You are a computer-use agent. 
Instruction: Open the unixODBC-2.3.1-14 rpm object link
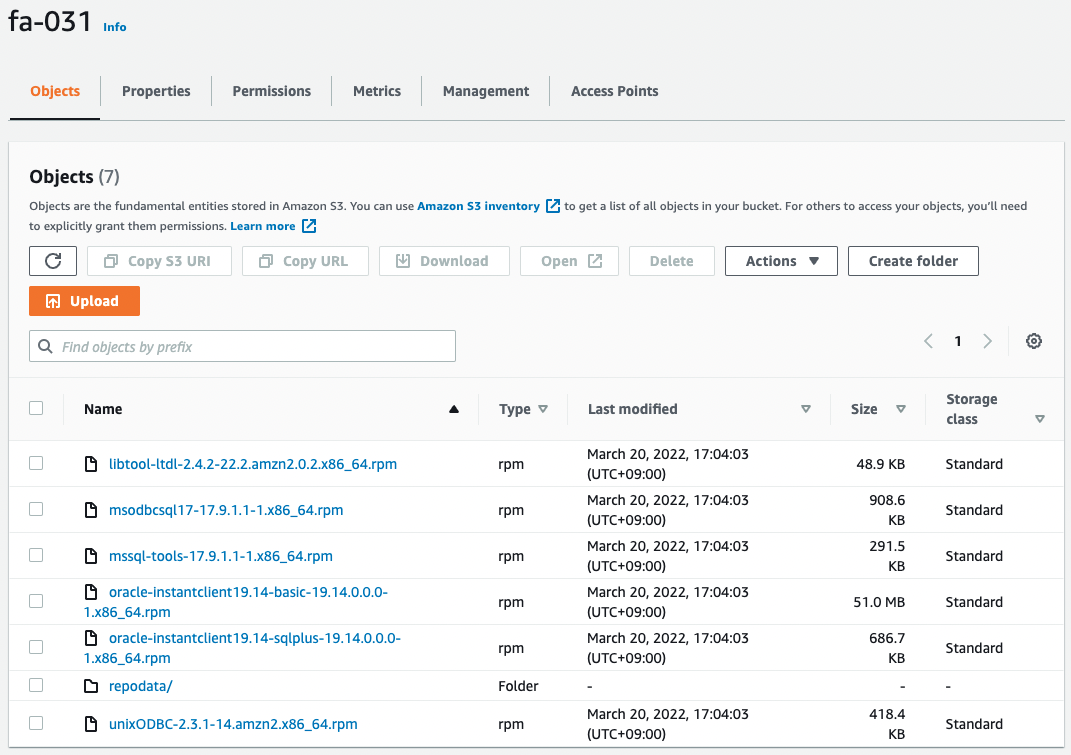point(233,724)
